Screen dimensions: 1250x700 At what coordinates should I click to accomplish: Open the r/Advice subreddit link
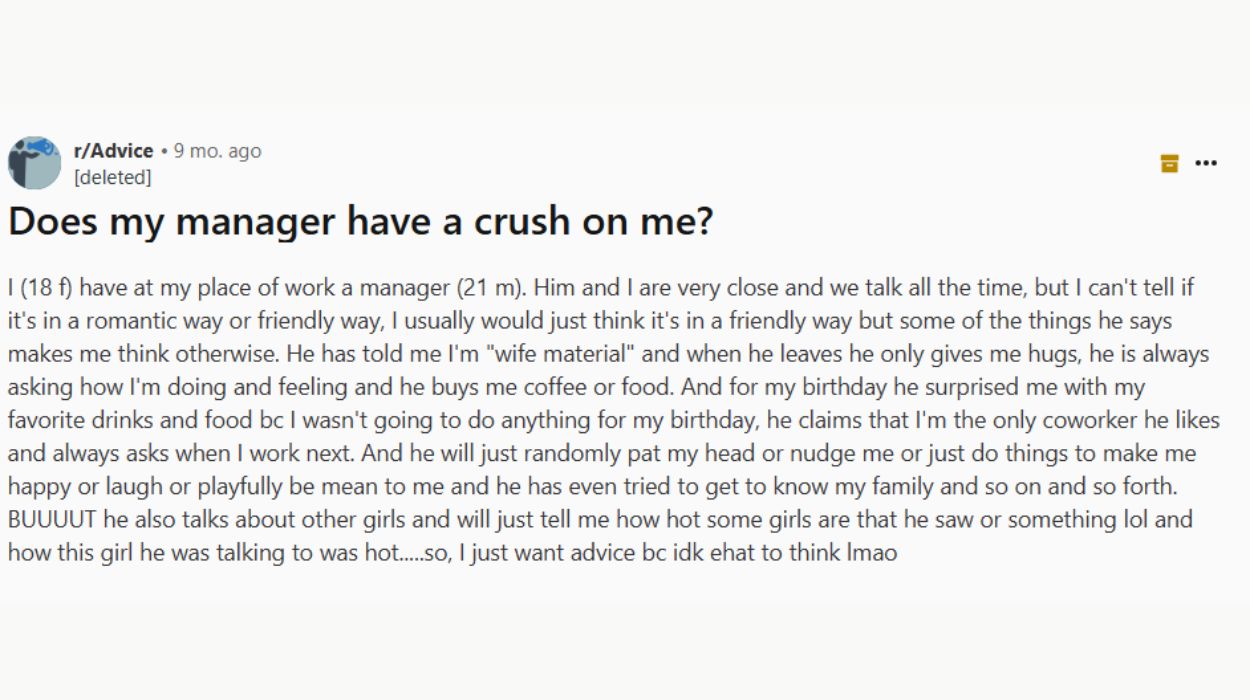click(x=113, y=151)
